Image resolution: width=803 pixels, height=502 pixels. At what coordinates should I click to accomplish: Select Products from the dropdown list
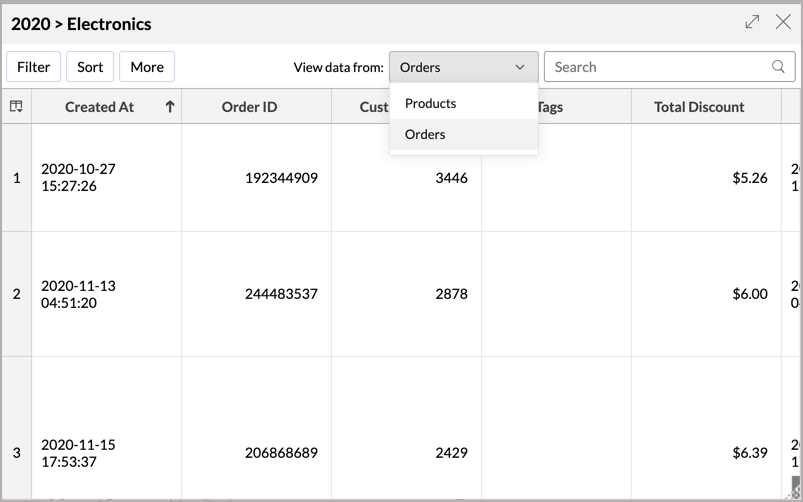(431, 103)
